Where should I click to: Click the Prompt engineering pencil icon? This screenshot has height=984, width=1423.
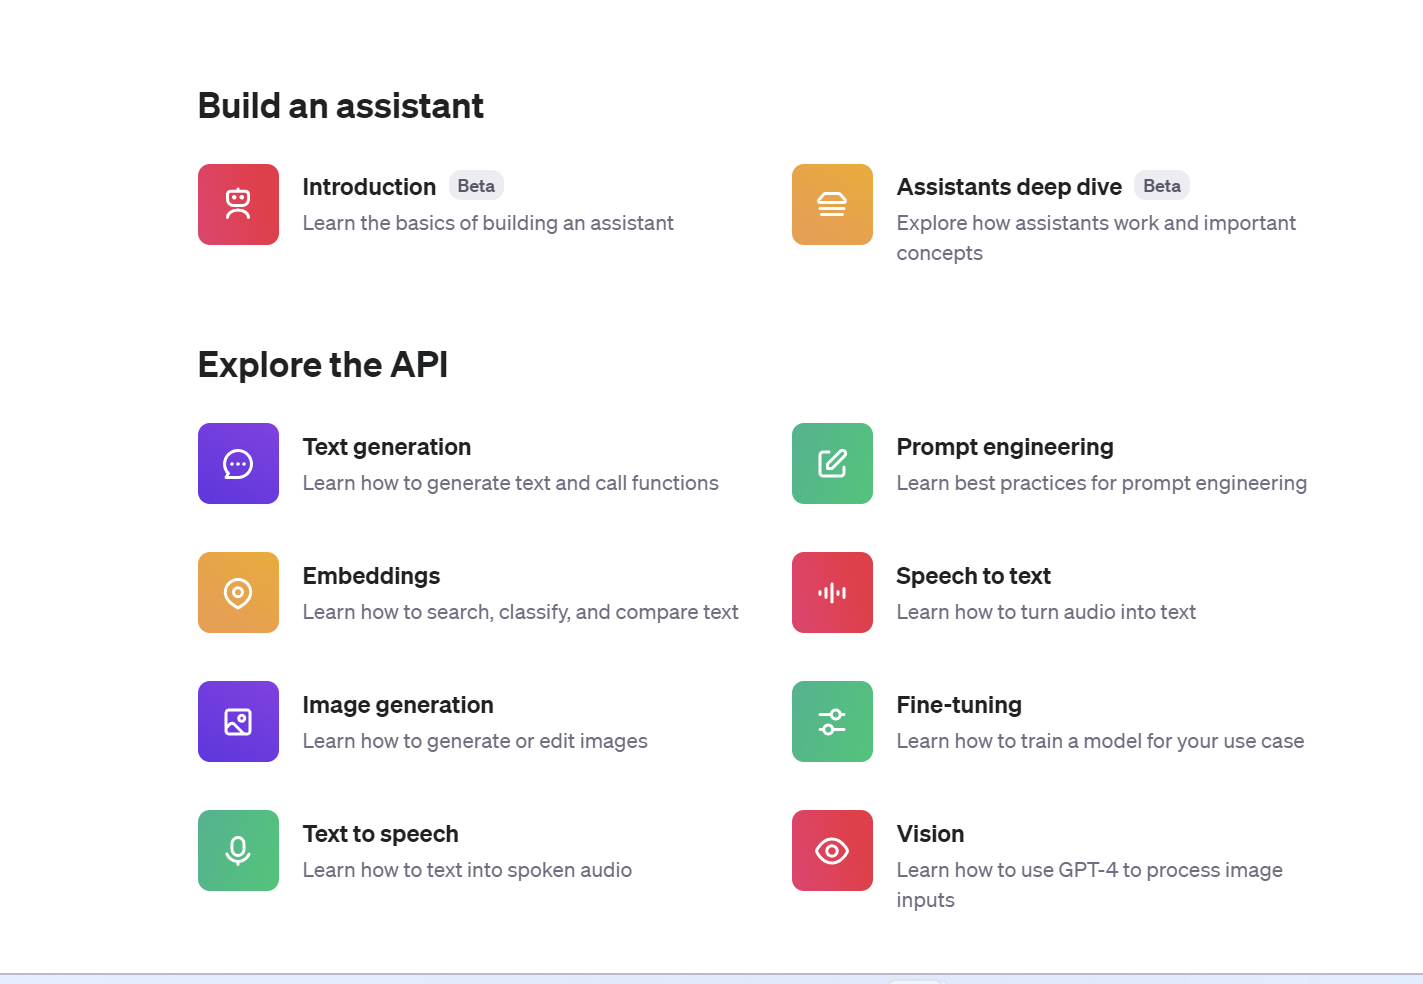(832, 463)
